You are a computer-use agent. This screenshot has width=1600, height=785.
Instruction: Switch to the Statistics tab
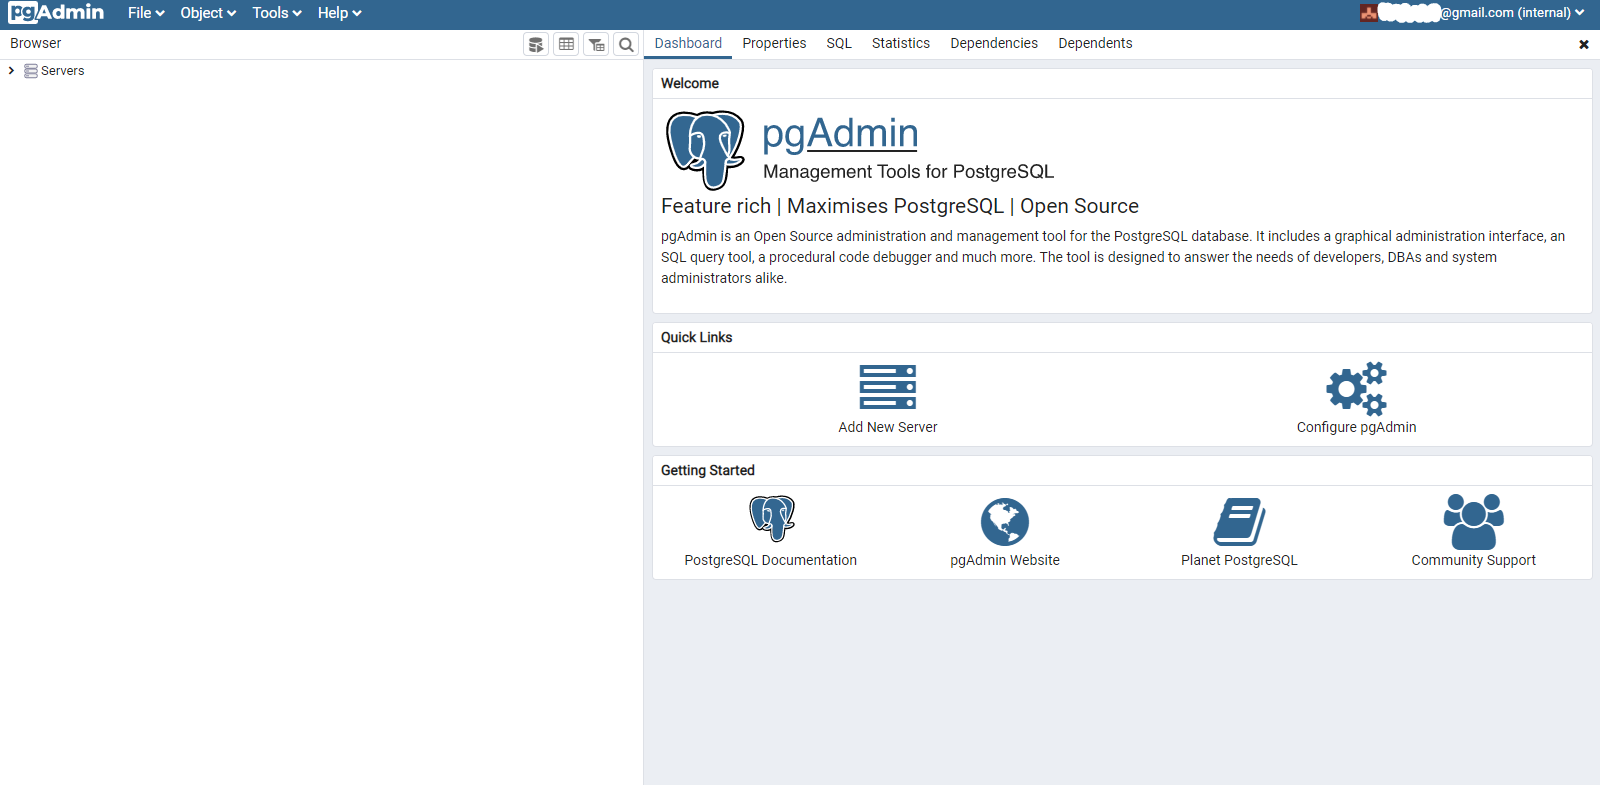click(x=901, y=43)
